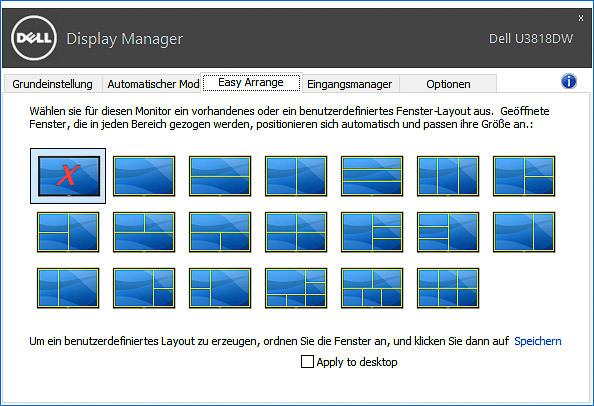594x406 pixels.
Task: Open the Eingangsmanager tab
Action: 349,84
